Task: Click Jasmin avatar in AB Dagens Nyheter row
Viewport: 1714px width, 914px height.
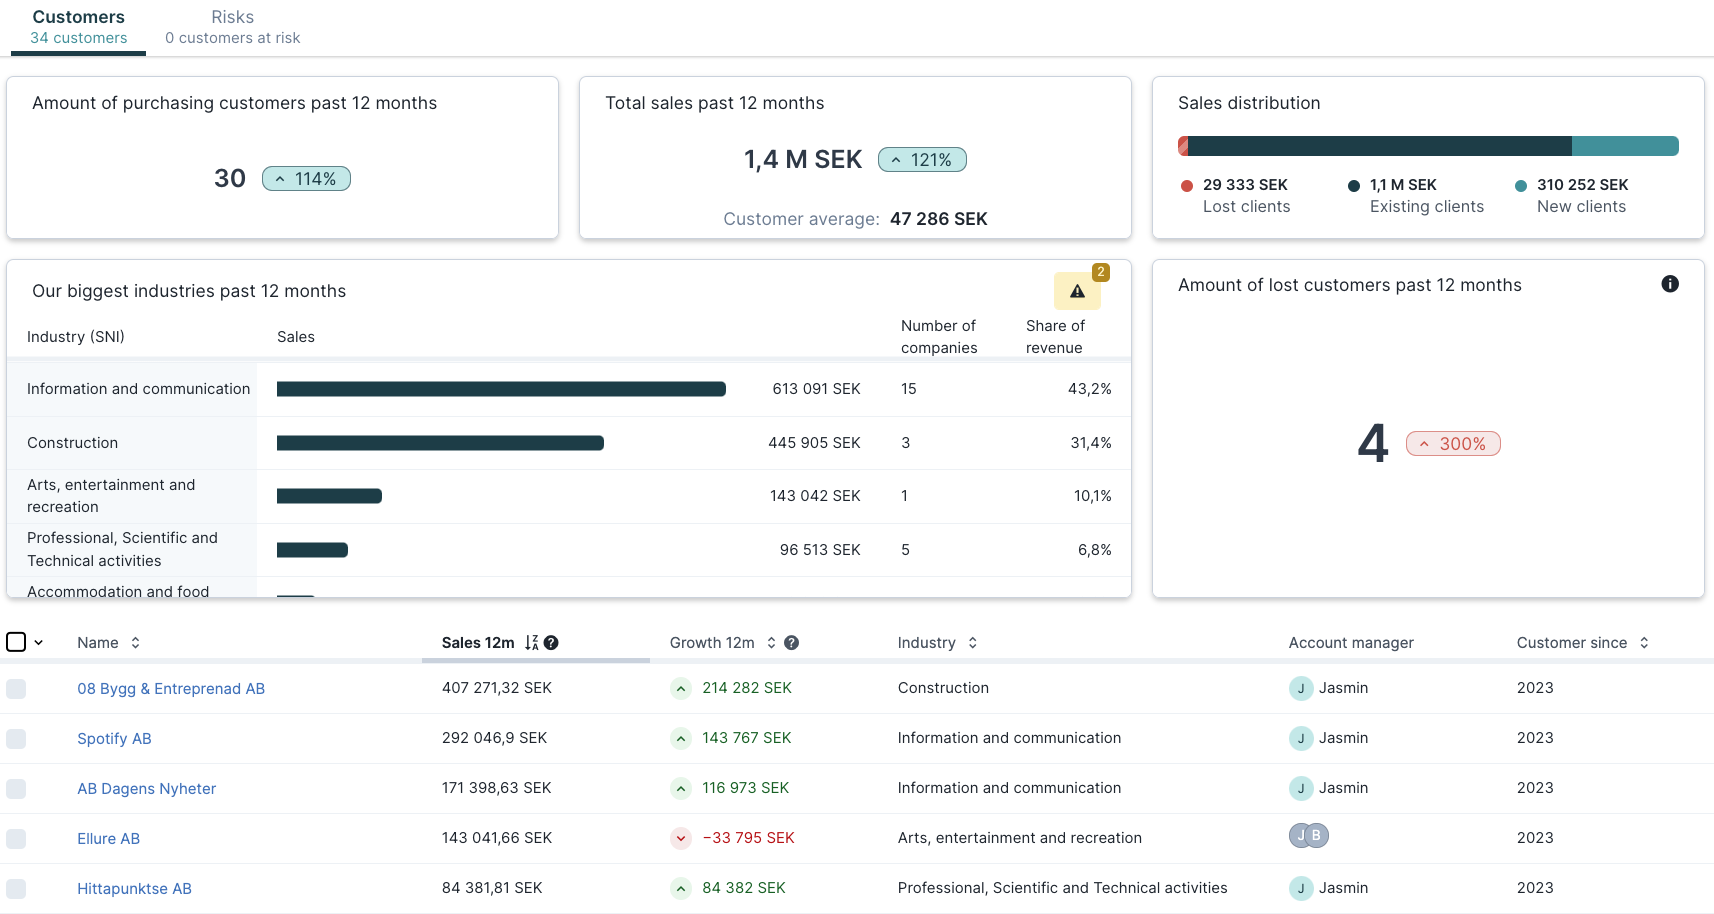Action: tap(1301, 788)
